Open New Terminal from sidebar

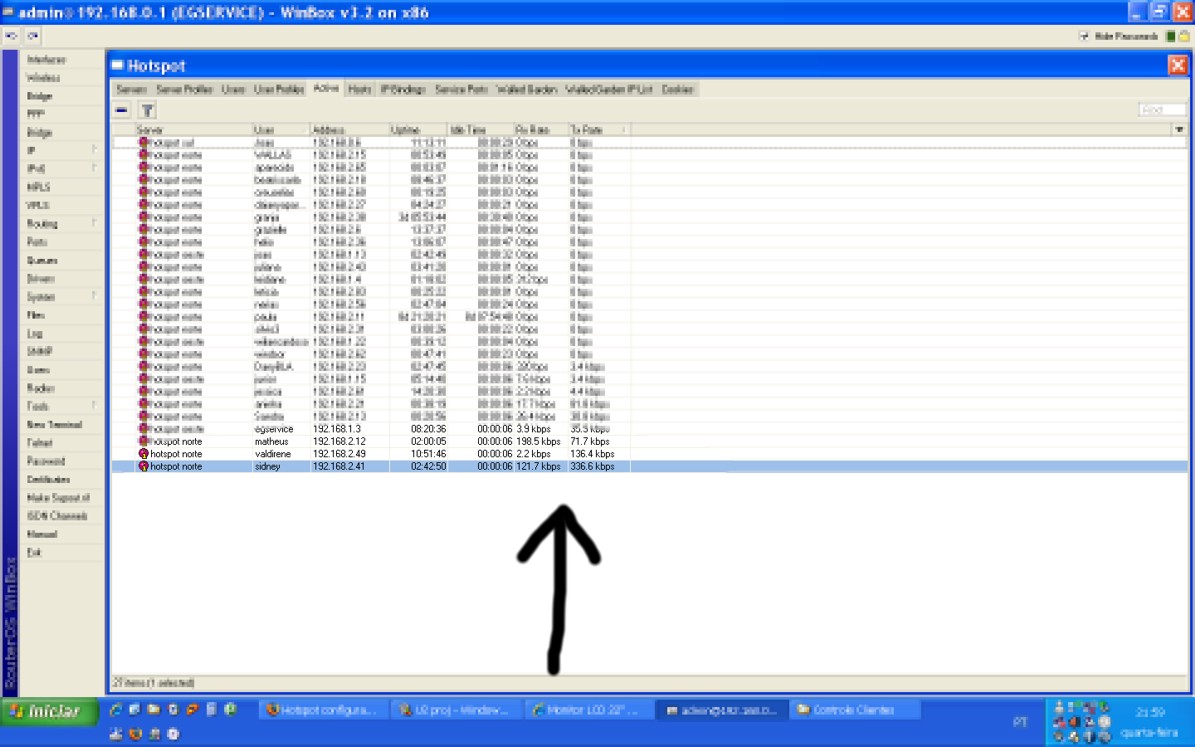pos(54,425)
